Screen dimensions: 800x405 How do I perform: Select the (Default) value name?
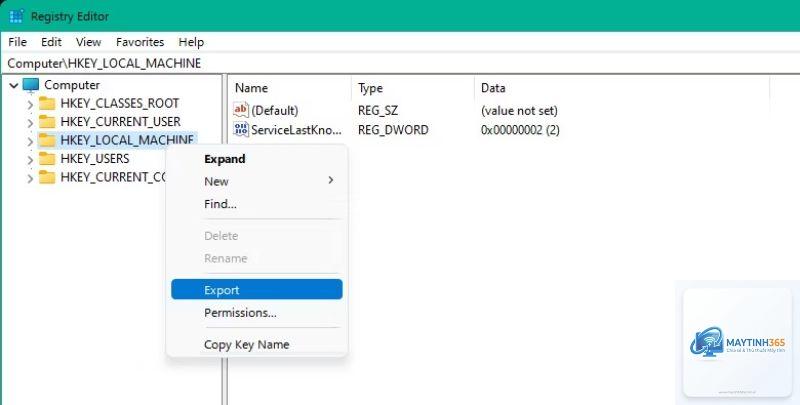point(275,111)
